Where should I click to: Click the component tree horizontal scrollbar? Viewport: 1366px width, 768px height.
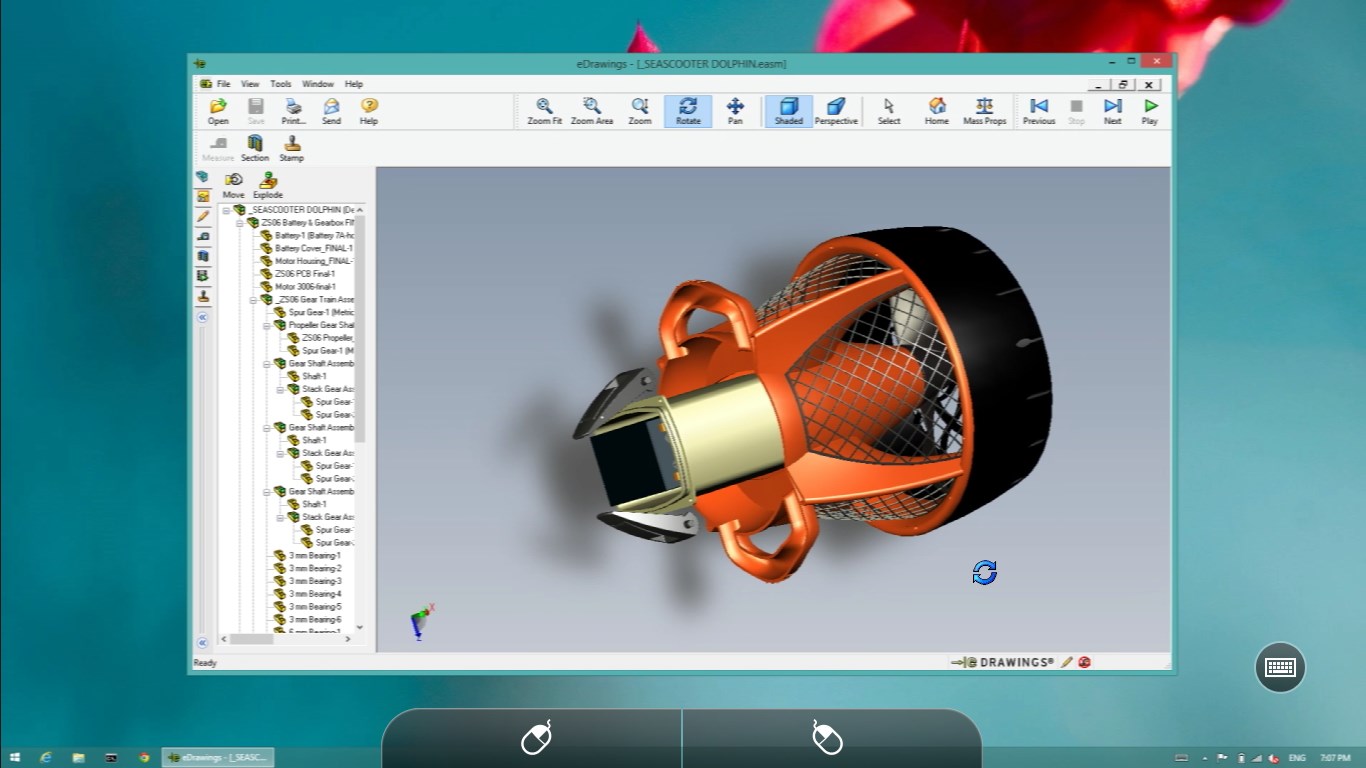[252, 639]
